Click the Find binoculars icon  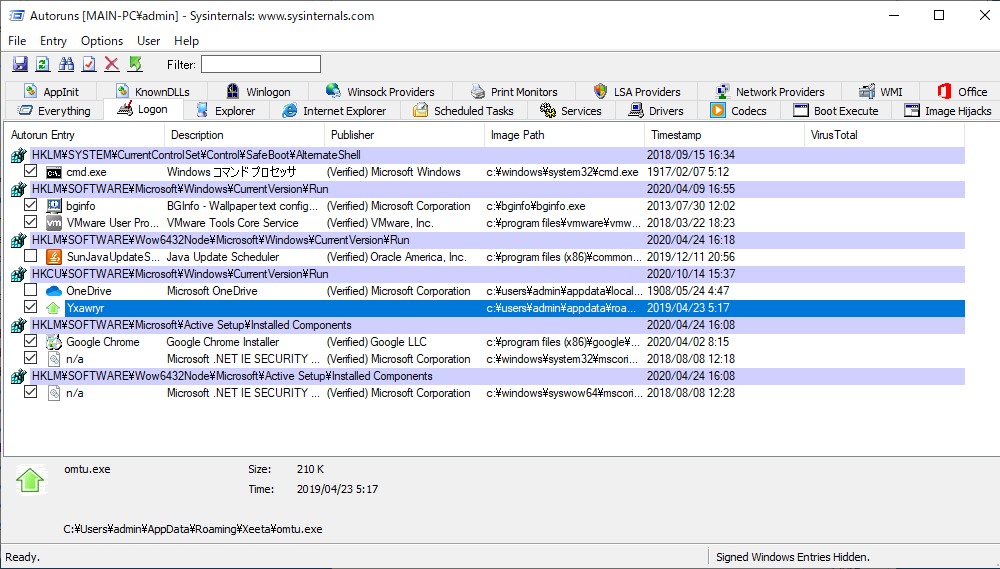pos(66,64)
